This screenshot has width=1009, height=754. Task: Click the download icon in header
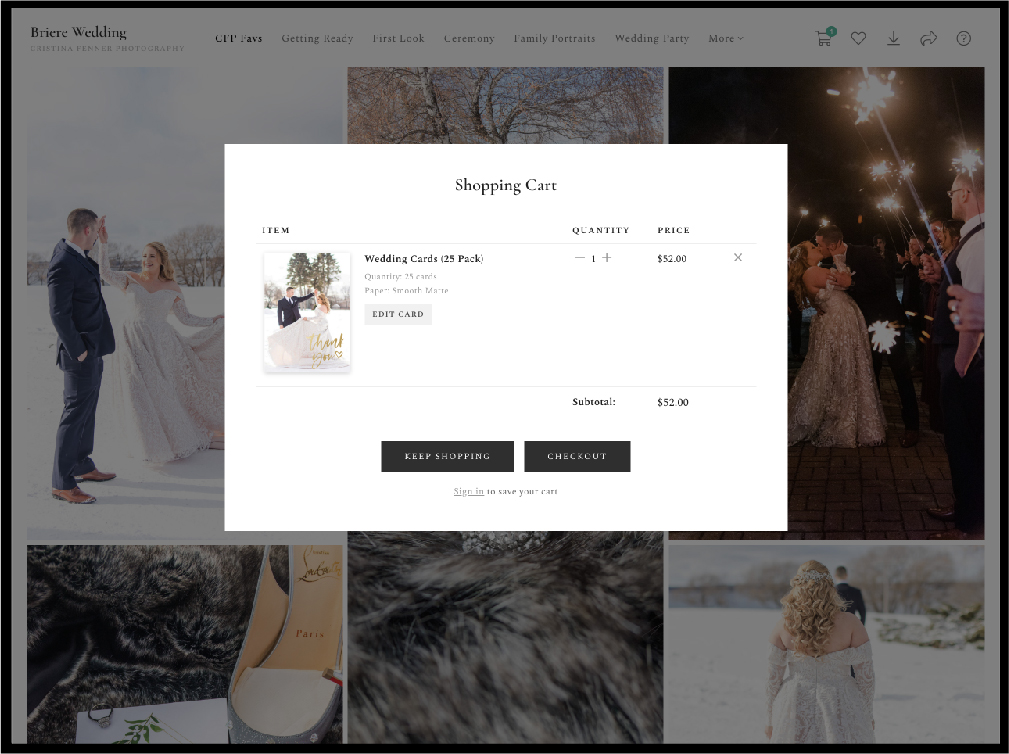893,39
